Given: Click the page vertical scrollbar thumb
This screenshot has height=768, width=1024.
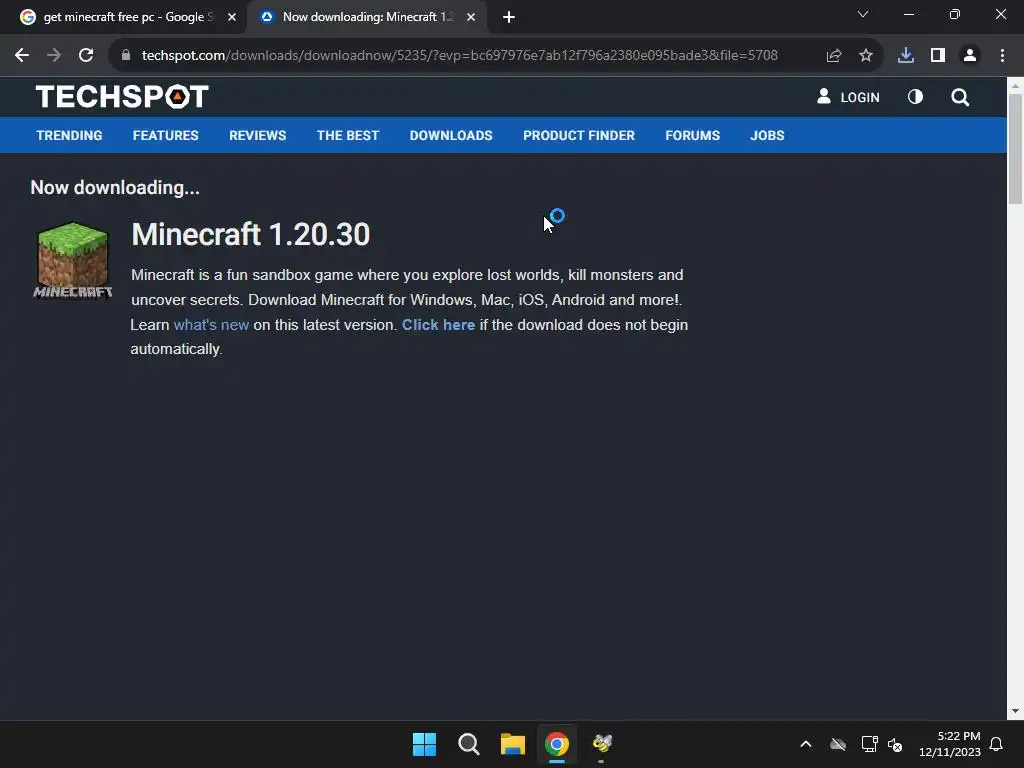Looking at the screenshot, I should [x=1015, y=149].
